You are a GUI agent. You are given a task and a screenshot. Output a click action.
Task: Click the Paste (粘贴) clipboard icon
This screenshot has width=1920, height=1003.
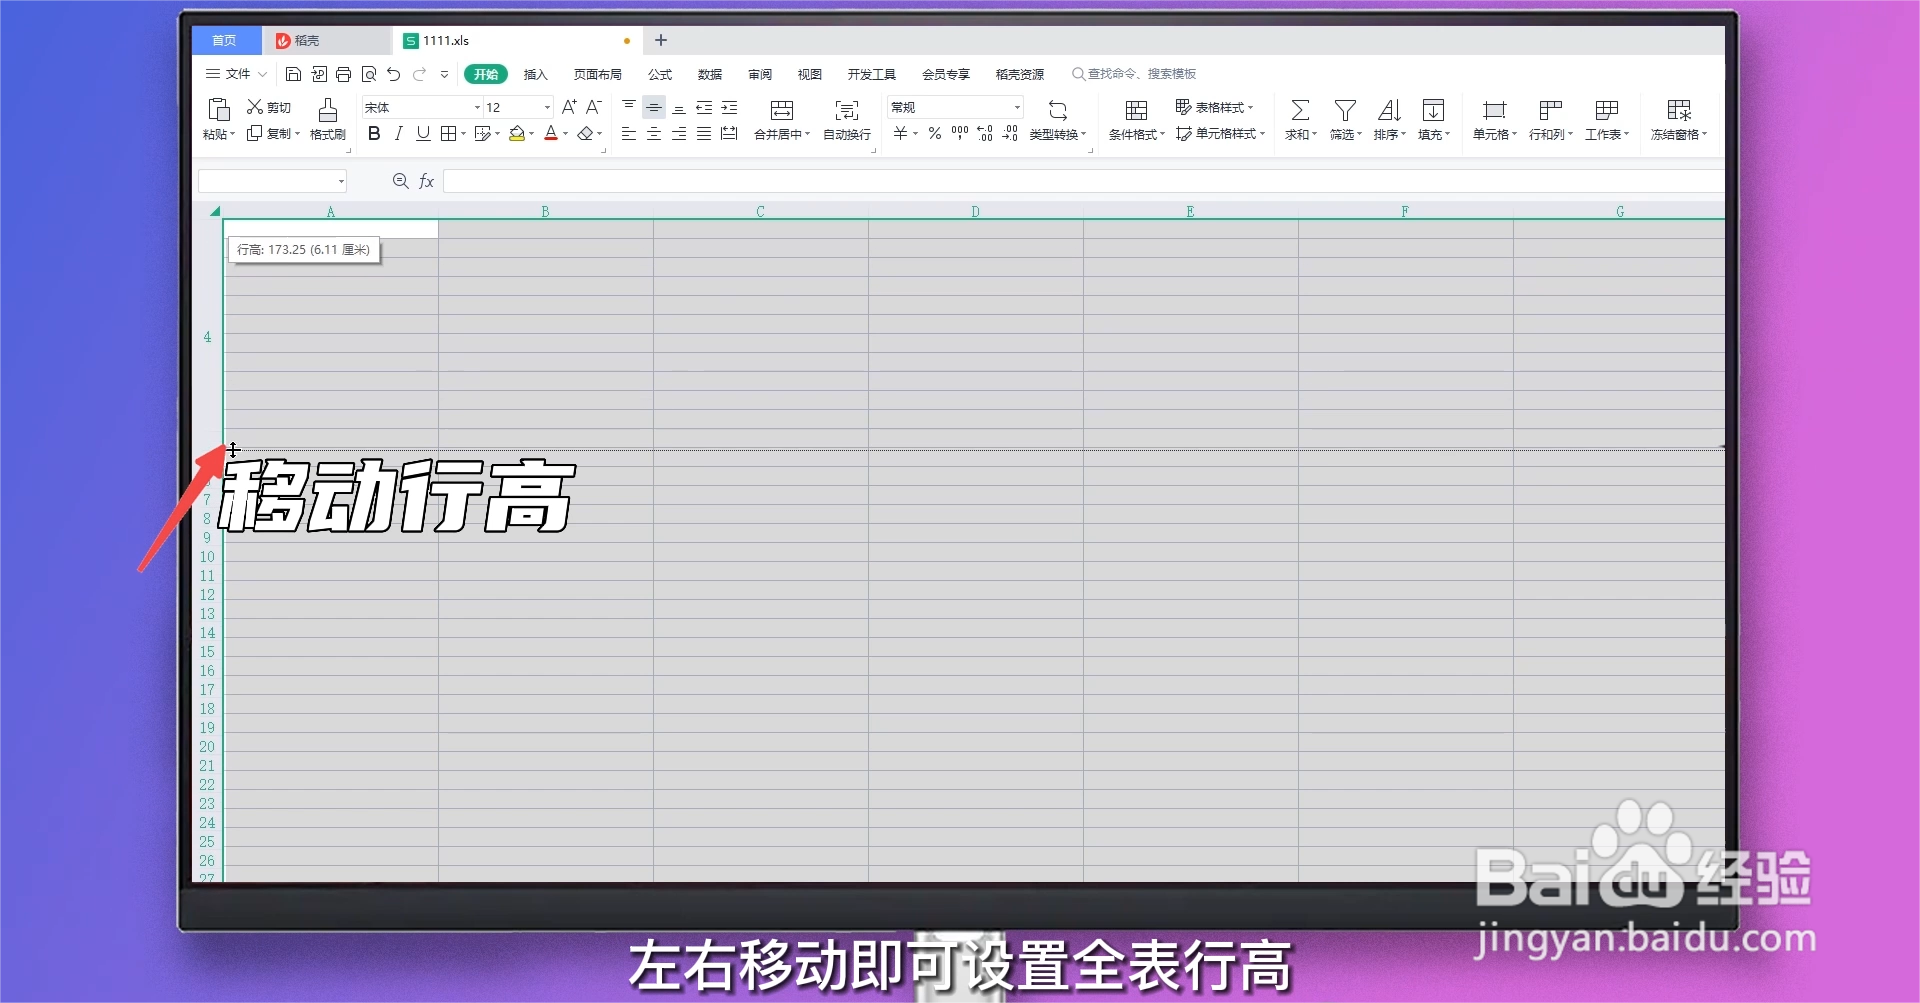(x=218, y=109)
